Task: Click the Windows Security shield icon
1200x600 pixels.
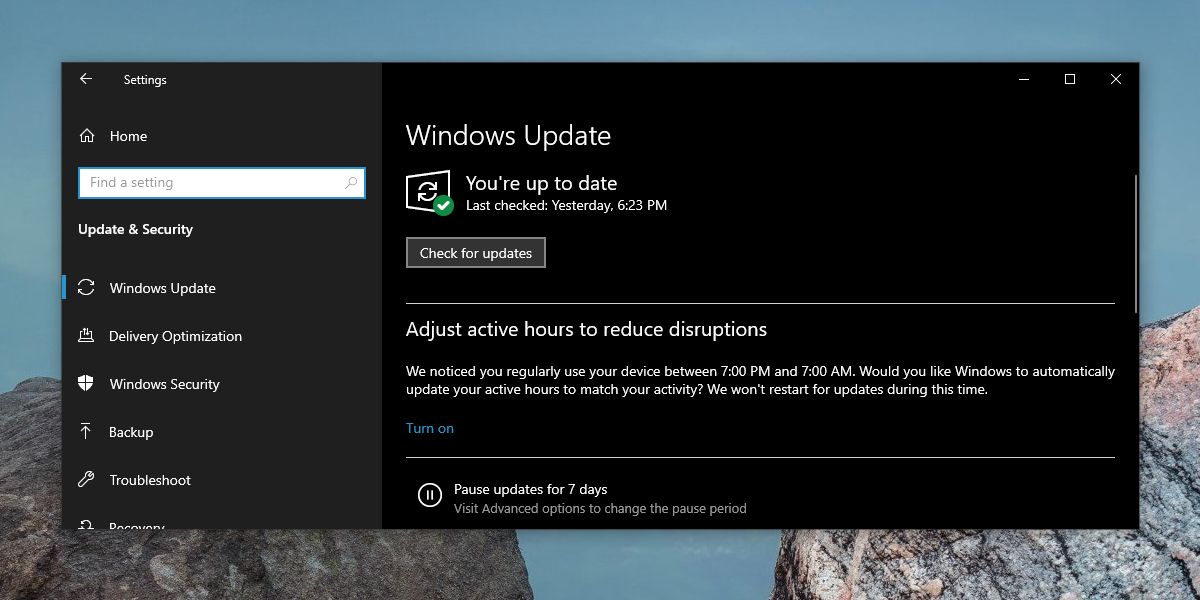Action: [86, 384]
